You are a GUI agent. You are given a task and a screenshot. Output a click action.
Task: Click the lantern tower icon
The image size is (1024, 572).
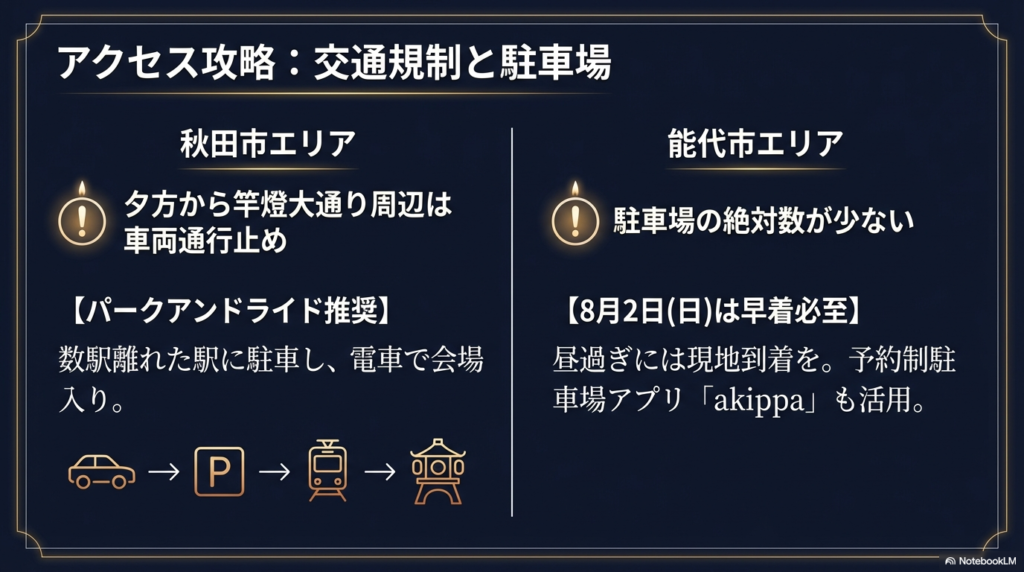439,470
